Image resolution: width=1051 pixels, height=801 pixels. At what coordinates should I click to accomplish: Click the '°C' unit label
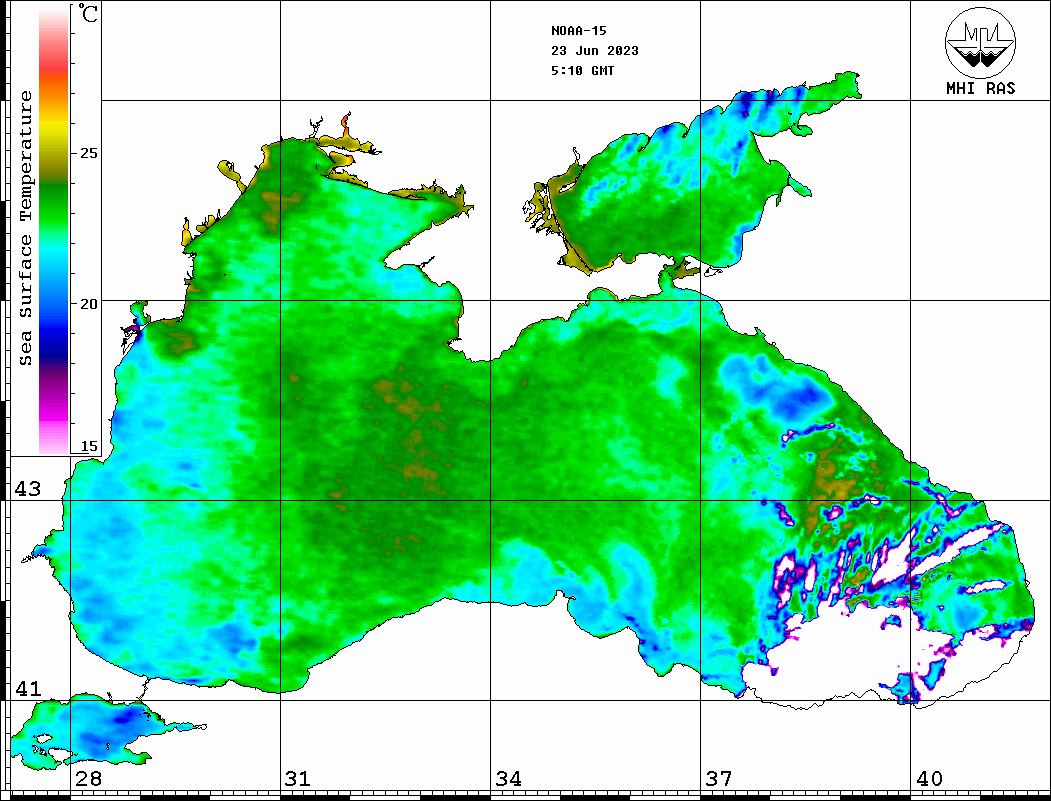coord(88,13)
